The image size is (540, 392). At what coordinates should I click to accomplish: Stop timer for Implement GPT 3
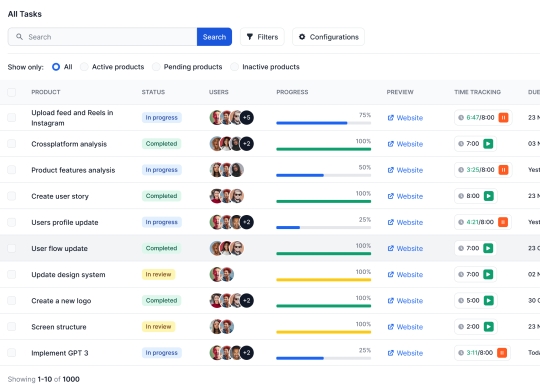coord(502,353)
